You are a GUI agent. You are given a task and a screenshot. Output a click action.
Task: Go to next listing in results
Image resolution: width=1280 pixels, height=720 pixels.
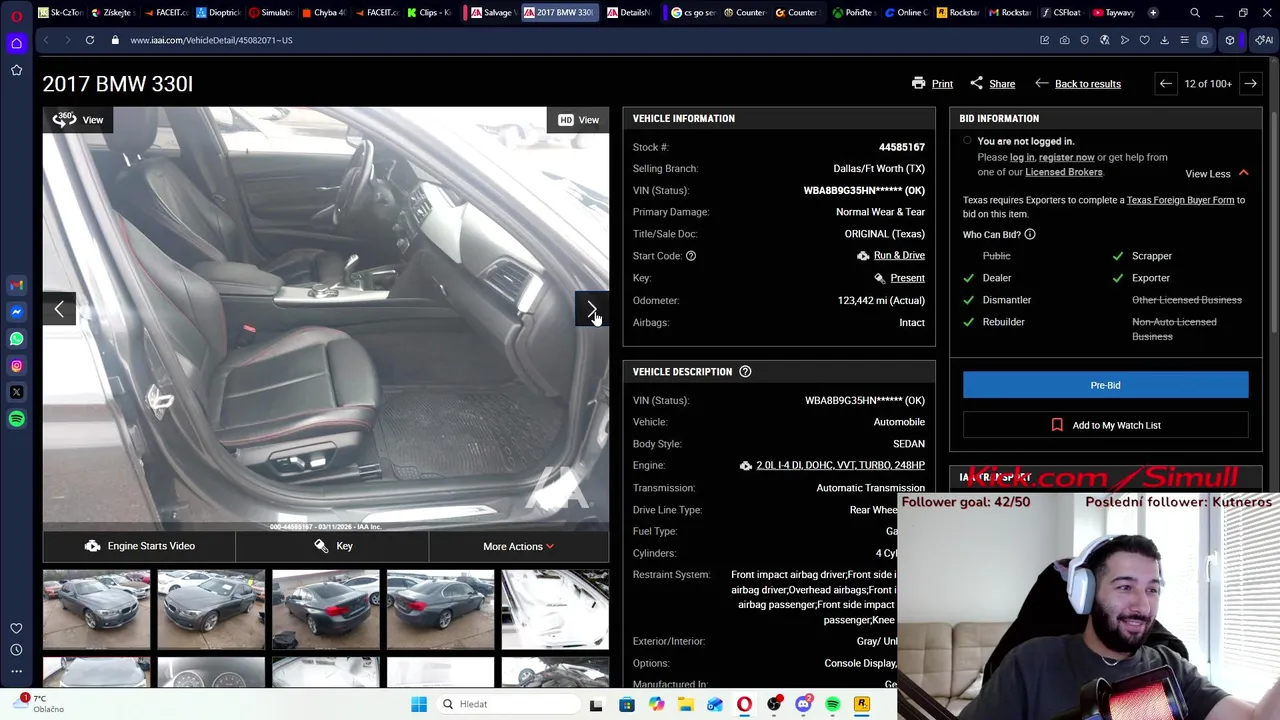coord(1250,84)
